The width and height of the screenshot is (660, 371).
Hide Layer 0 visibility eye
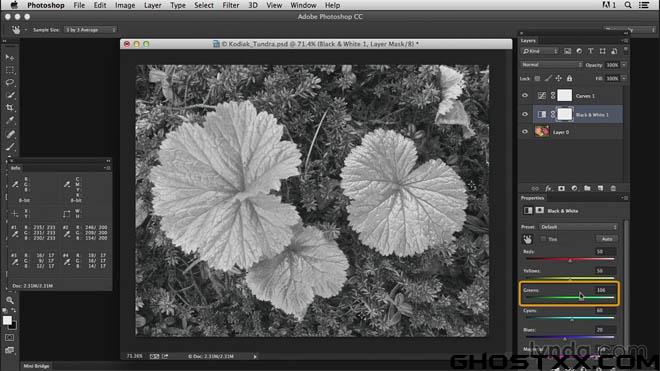tap(525, 132)
